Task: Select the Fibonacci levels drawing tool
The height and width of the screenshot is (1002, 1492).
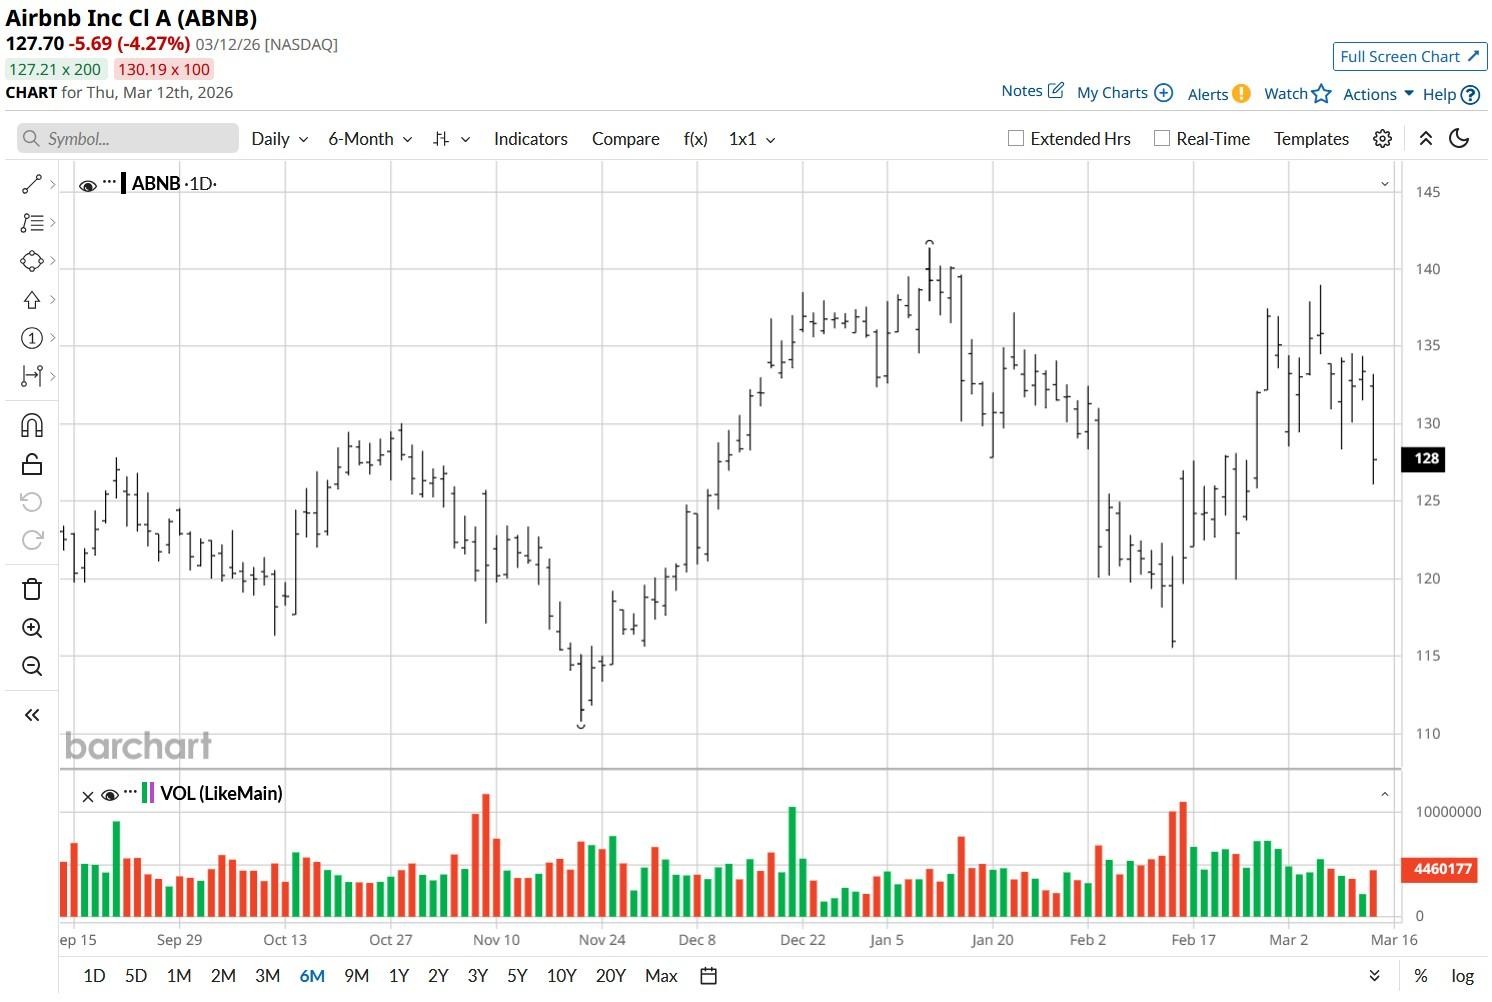Action: (32, 223)
